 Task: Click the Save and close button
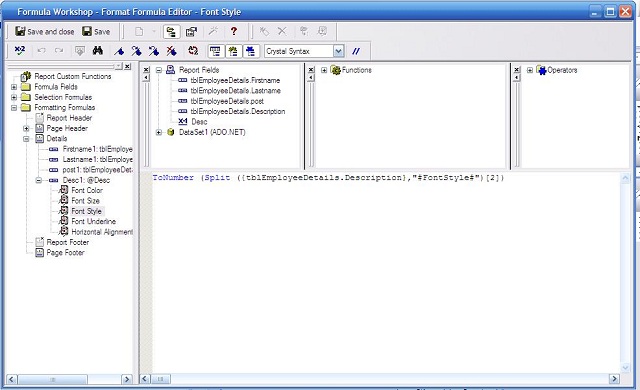click(x=44, y=31)
